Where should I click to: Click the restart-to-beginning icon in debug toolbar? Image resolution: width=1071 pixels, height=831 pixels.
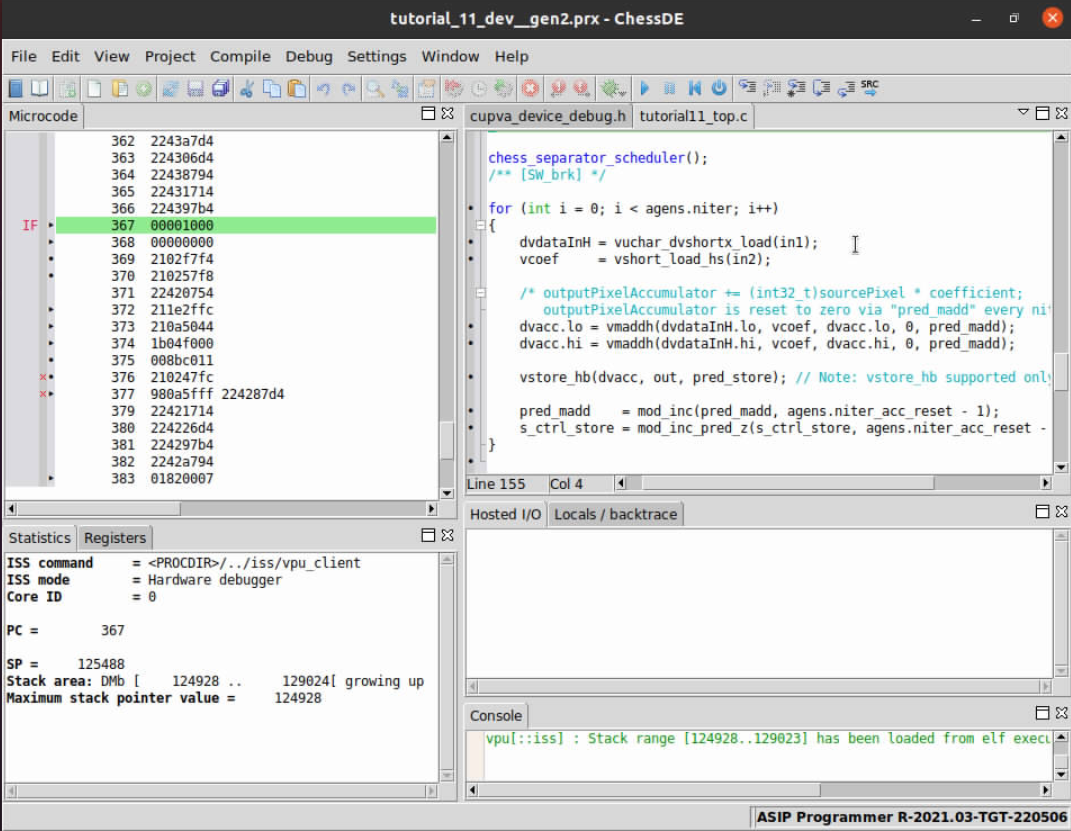tap(695, 88)
